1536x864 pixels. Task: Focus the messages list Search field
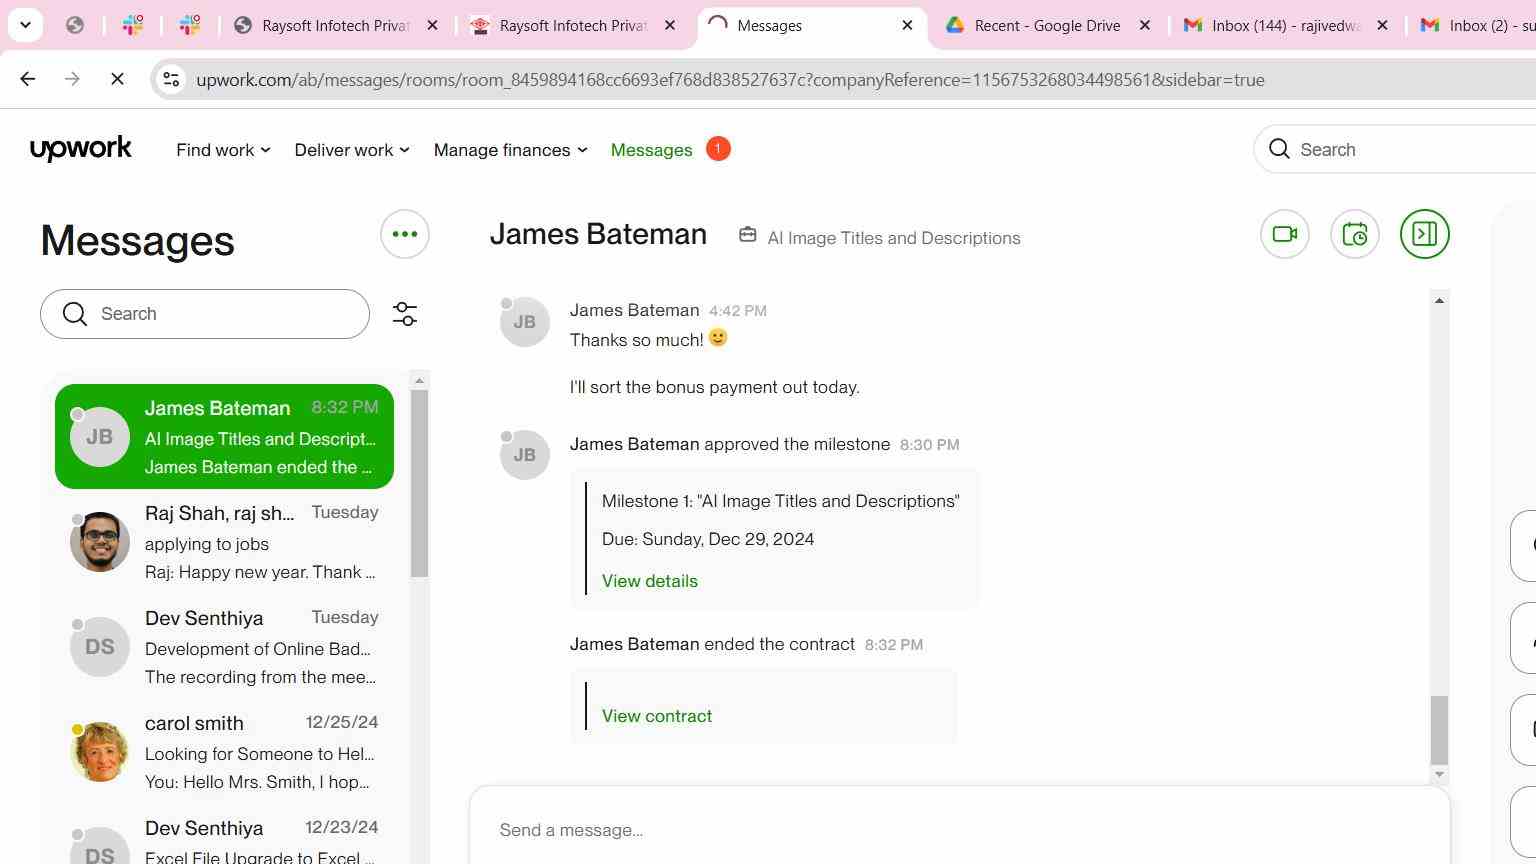click(205, 314)
